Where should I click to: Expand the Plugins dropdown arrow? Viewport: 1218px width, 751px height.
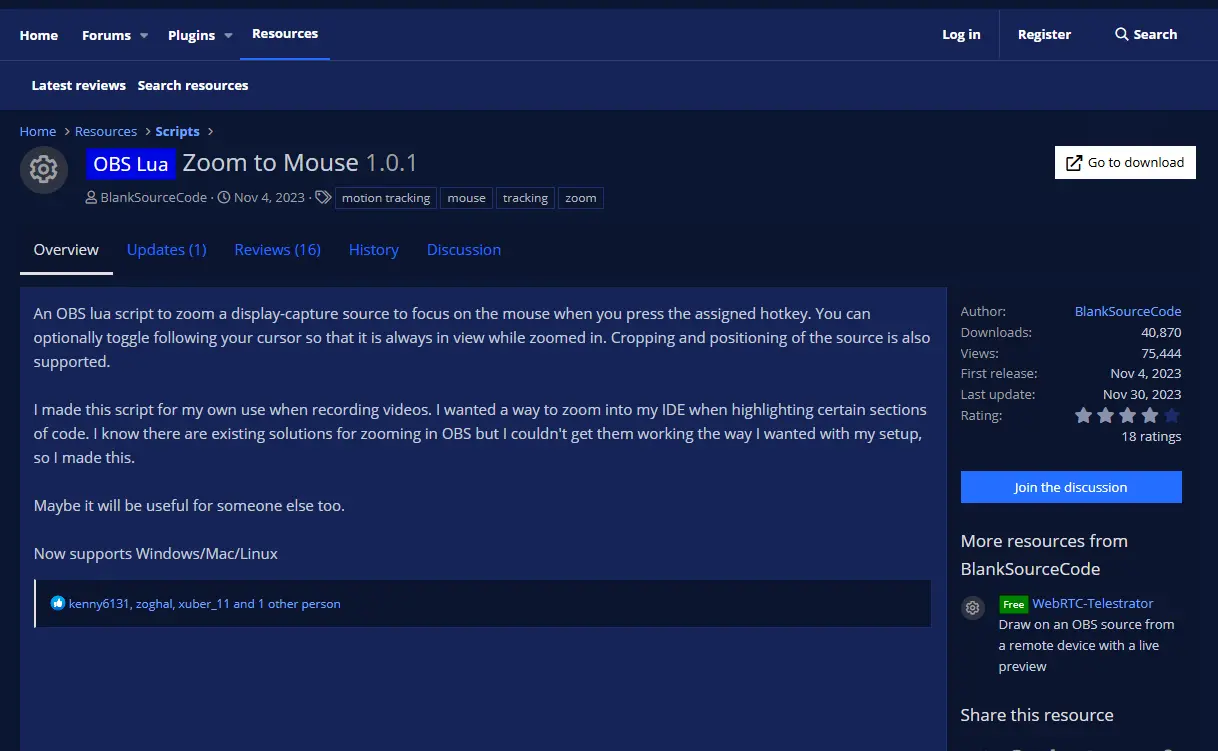click(x=228, y=35)
